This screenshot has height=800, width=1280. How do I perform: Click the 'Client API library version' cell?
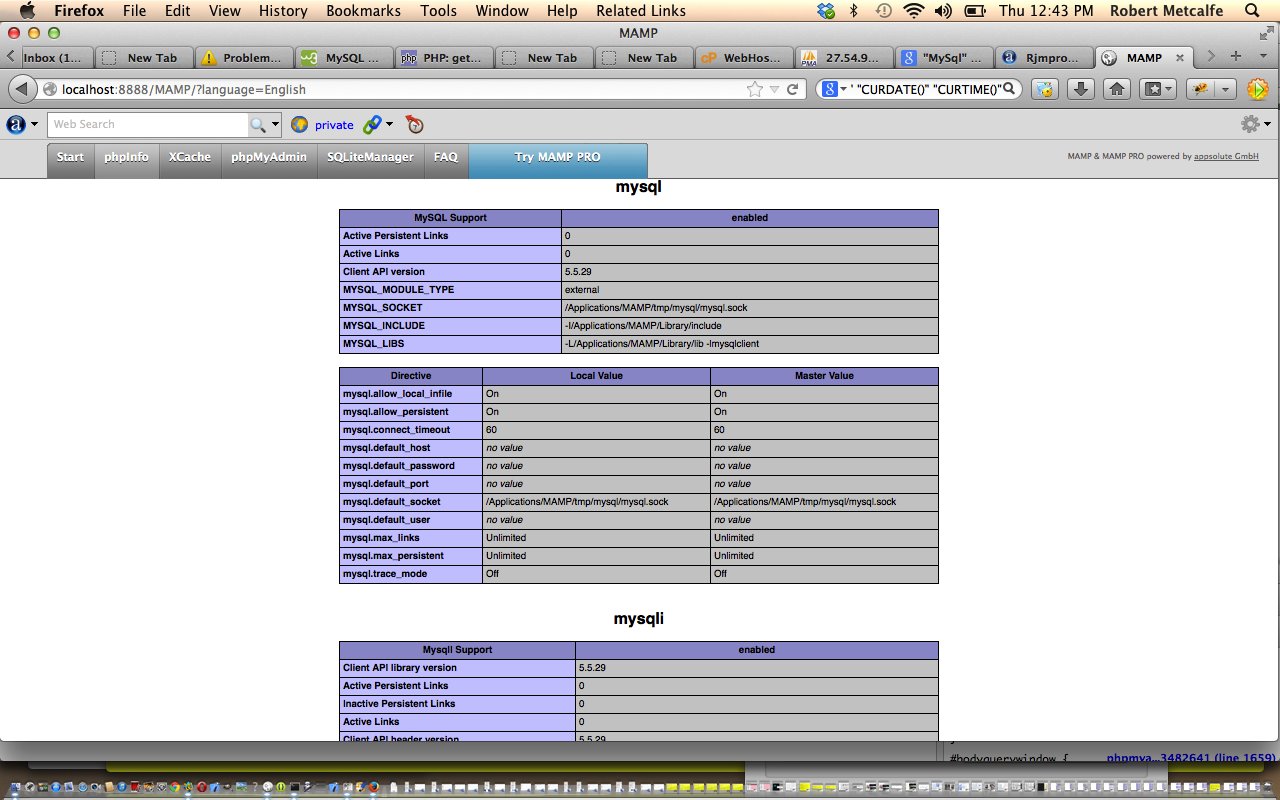tap(458, 668)
